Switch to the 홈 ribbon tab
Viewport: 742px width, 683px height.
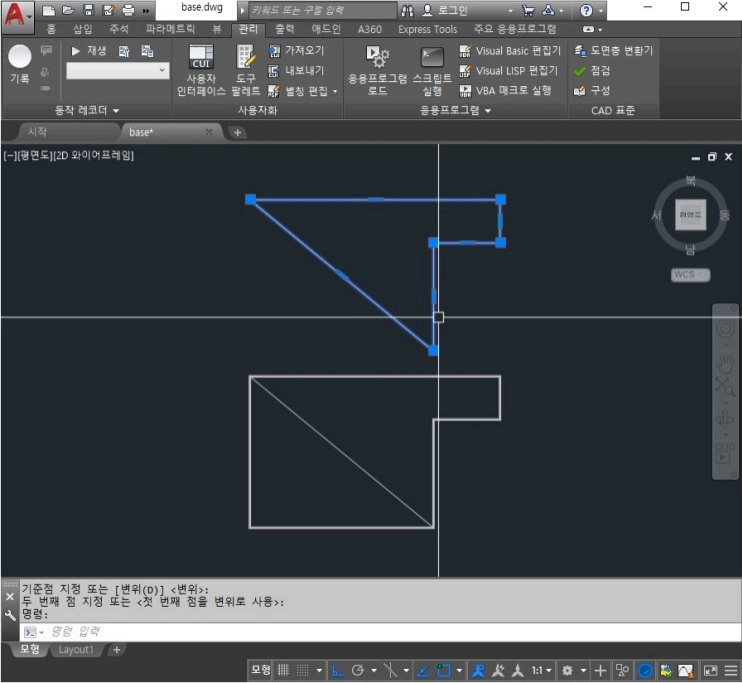click(x=51, y=29)
